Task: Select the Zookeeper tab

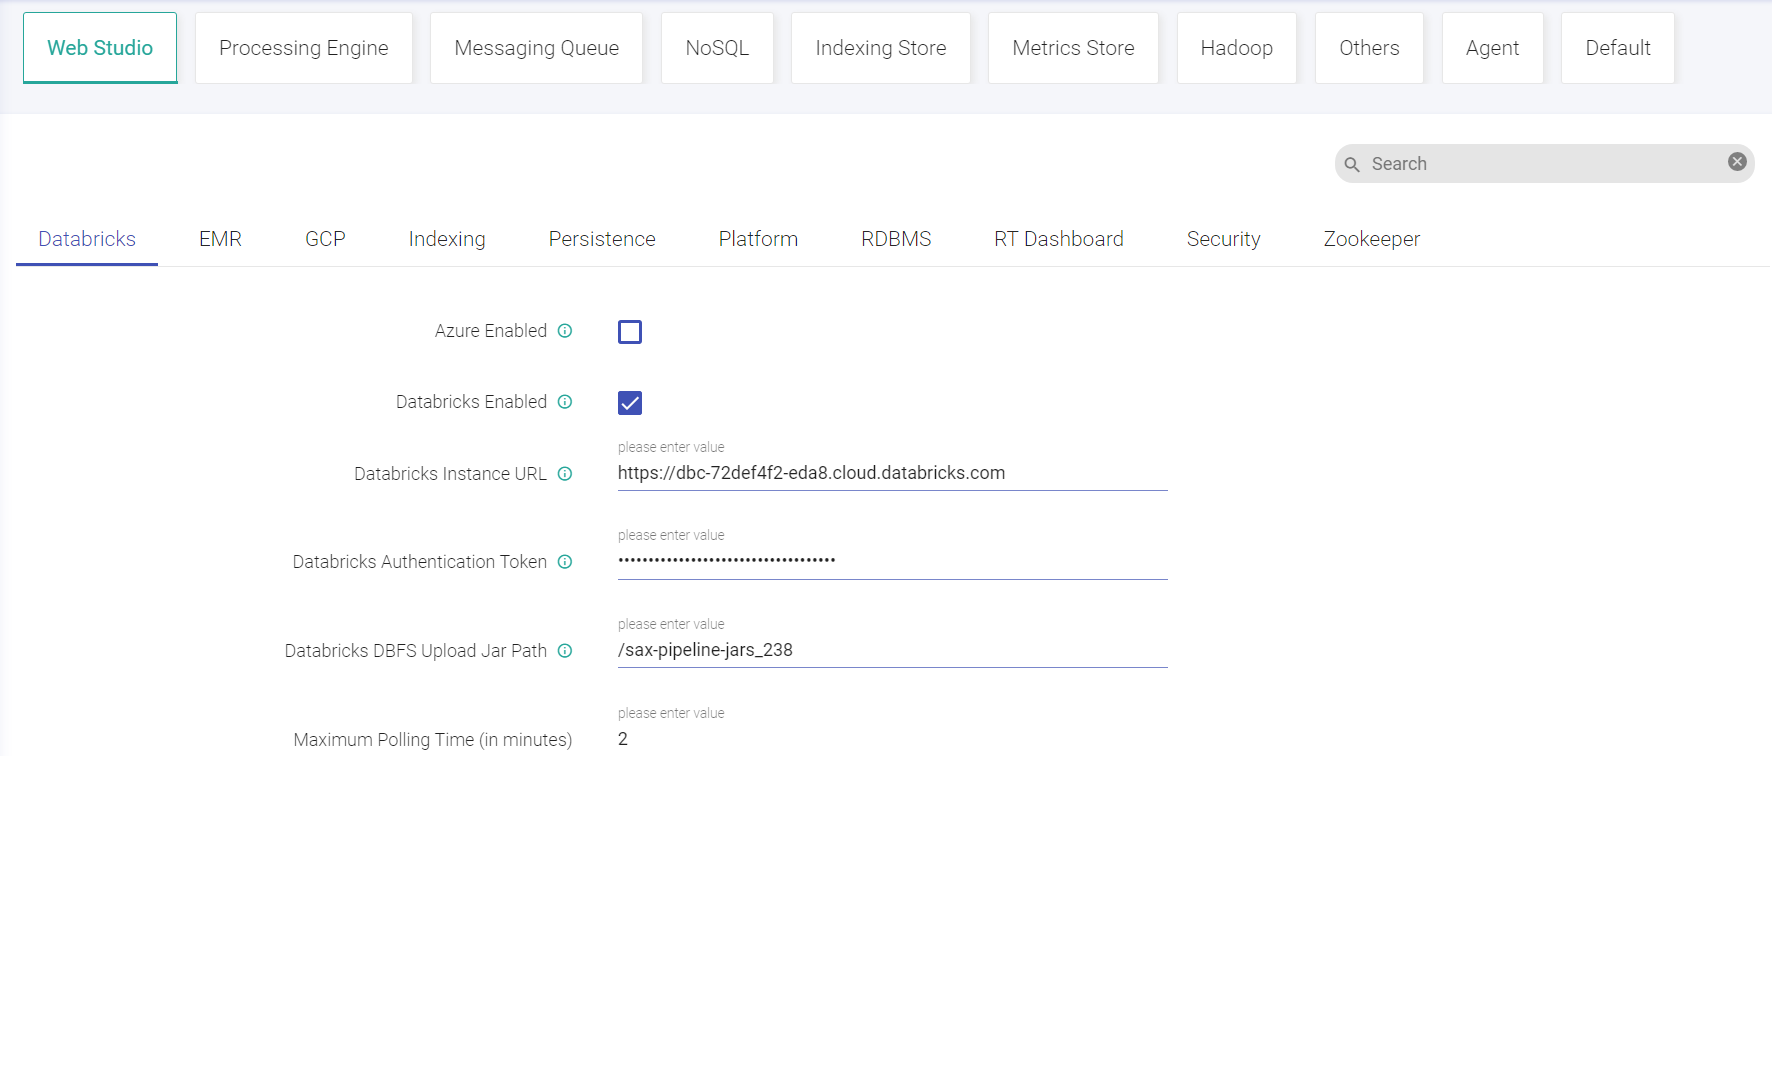Action: [x=1371, y=239]
